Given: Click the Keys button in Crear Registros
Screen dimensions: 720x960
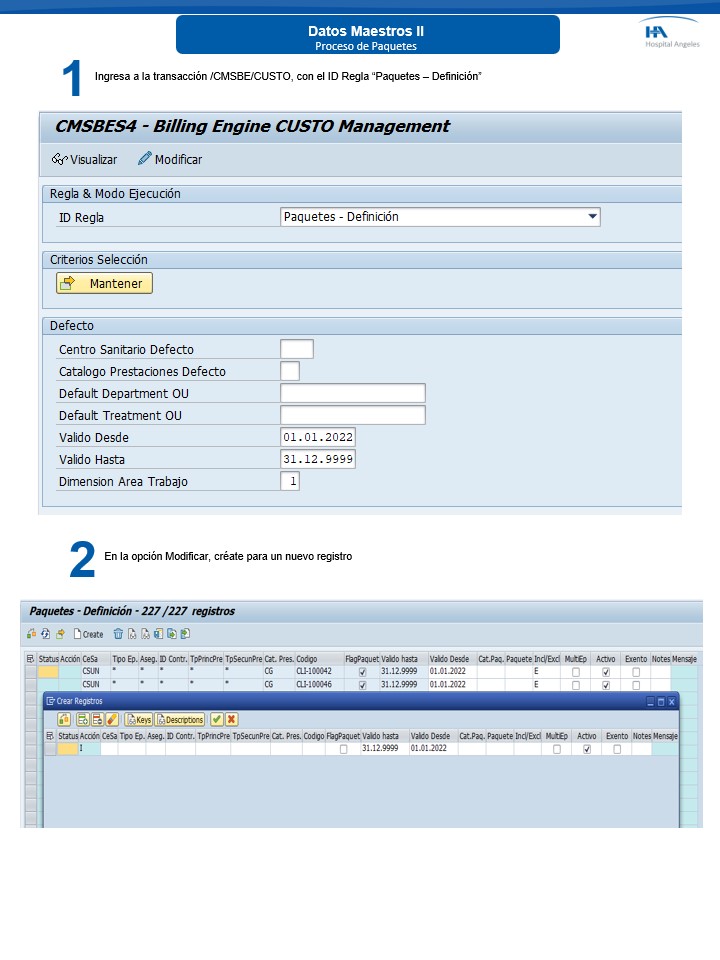Looking at the screenshot, I should tap(138, 719).
